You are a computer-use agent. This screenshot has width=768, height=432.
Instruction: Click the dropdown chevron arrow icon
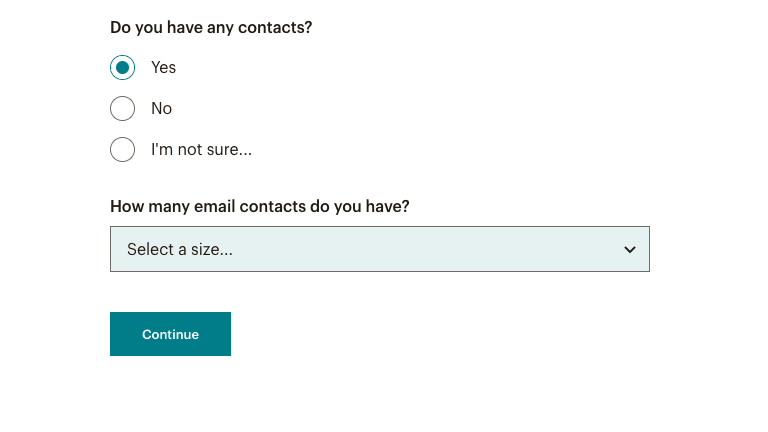[630, 250]
